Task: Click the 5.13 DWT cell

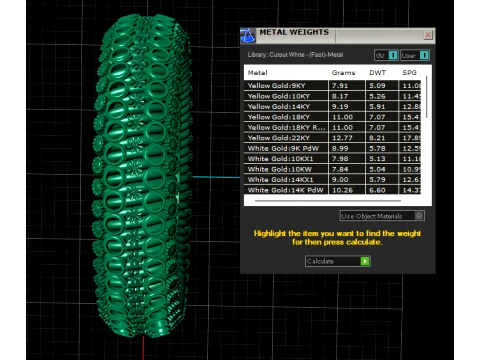Action: [x=382, y=159]
